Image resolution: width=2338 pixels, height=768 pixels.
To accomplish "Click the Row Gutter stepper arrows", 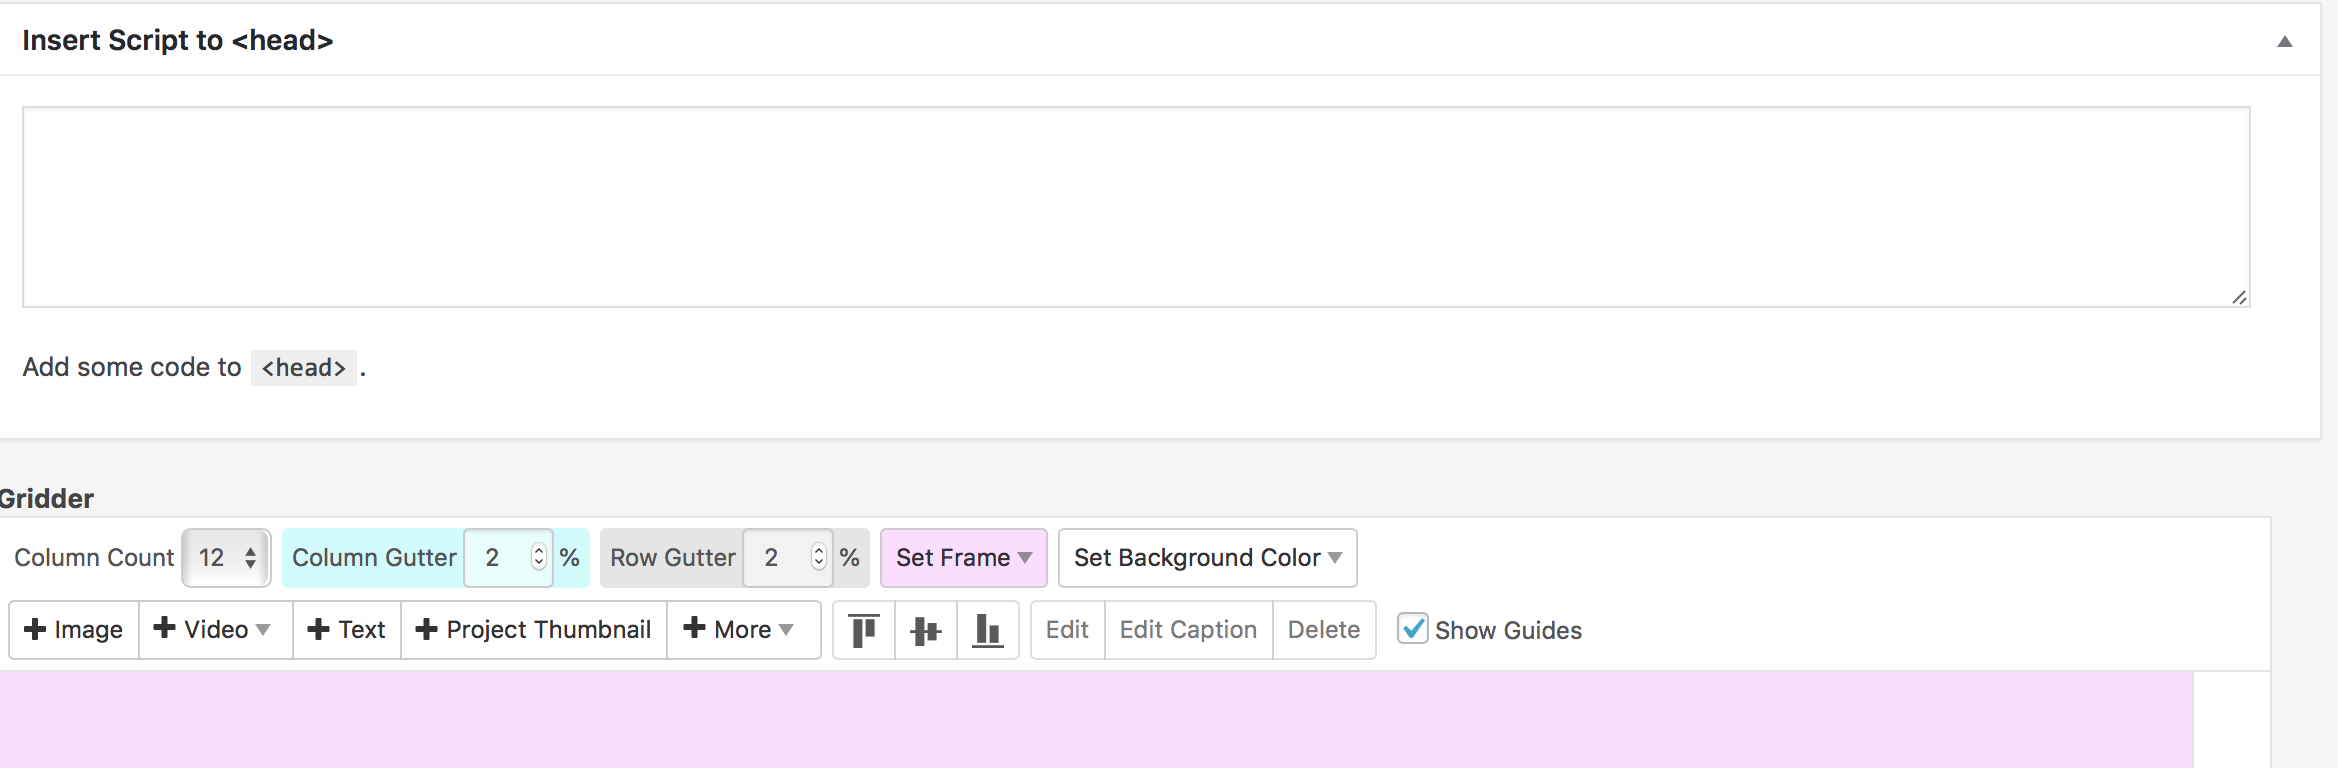I will coord(819,557).
